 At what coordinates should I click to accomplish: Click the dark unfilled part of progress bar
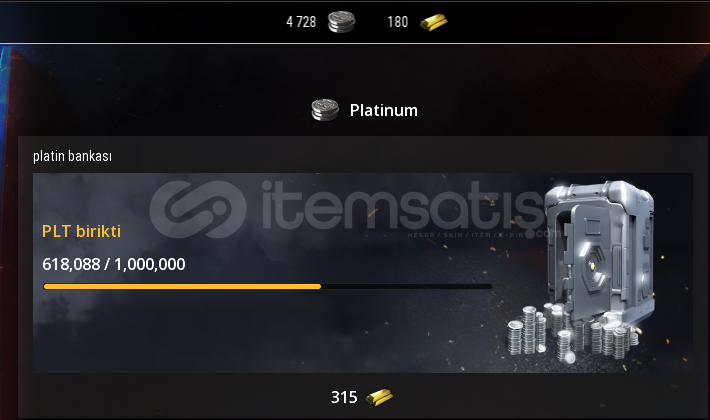coord(406,286)
